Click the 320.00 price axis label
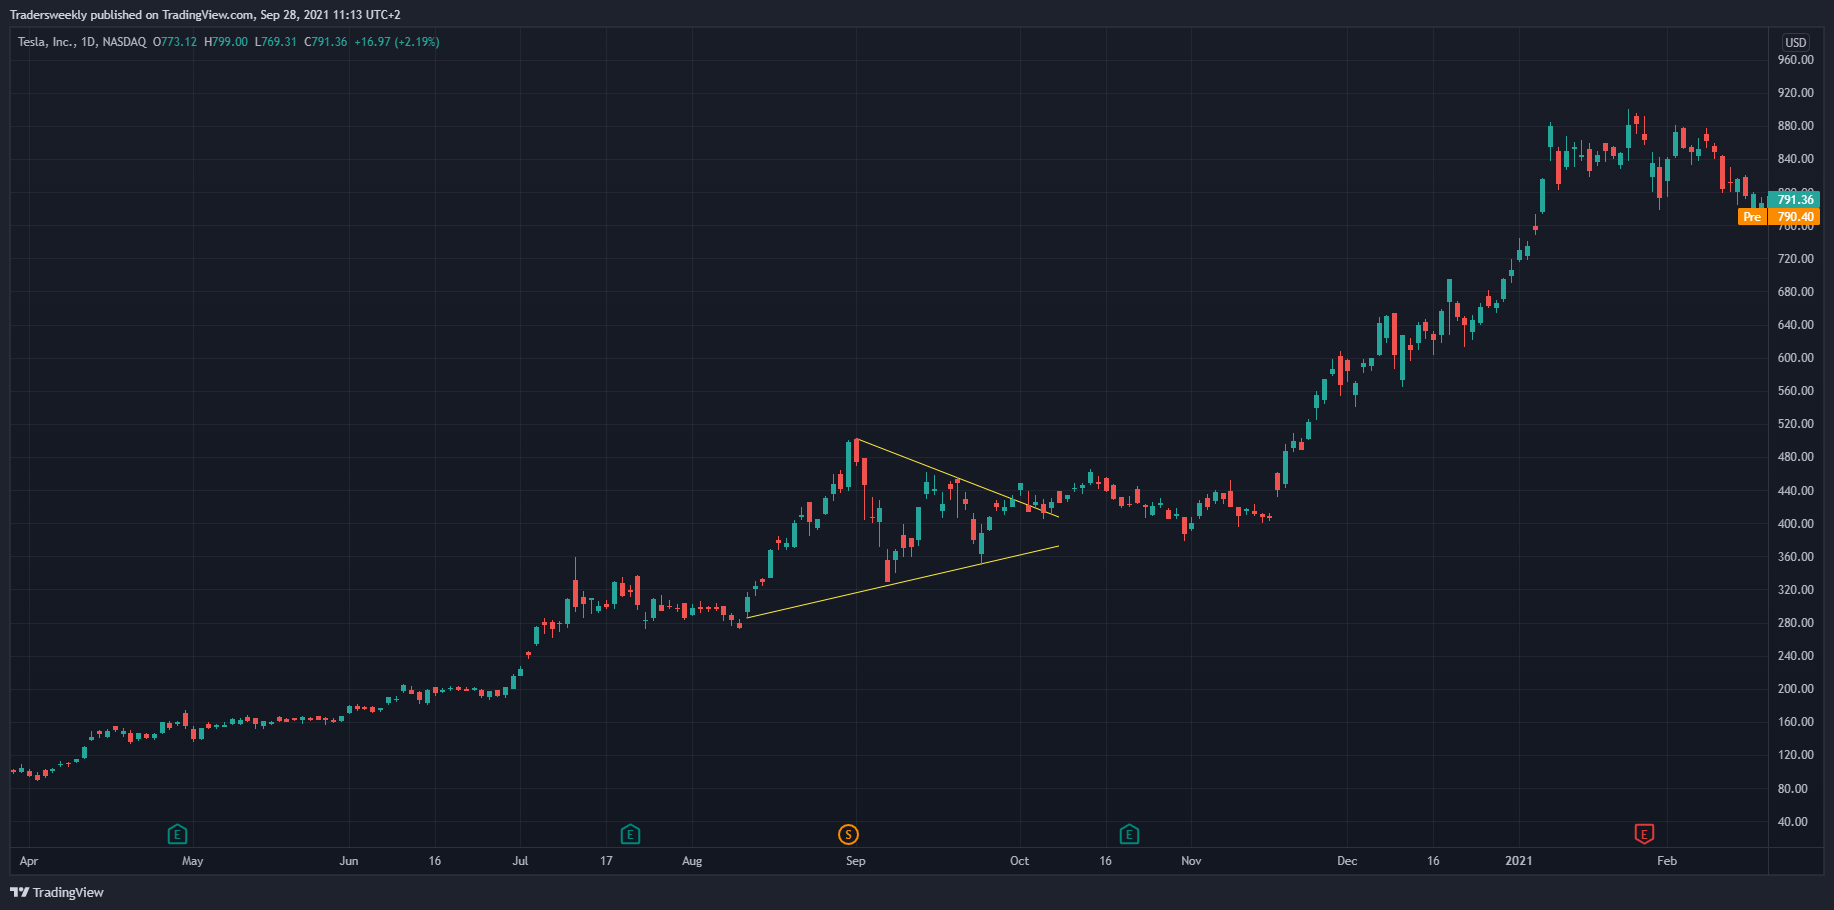The height and width of the screenshot is (910, 1834). (x=1795, y=590)
